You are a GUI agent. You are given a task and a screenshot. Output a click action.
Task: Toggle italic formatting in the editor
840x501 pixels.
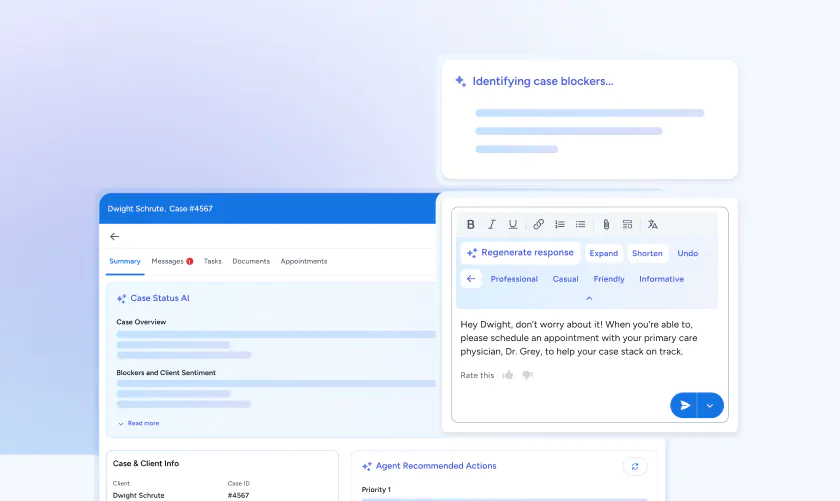pyautogui.click(x=491, y=225)
